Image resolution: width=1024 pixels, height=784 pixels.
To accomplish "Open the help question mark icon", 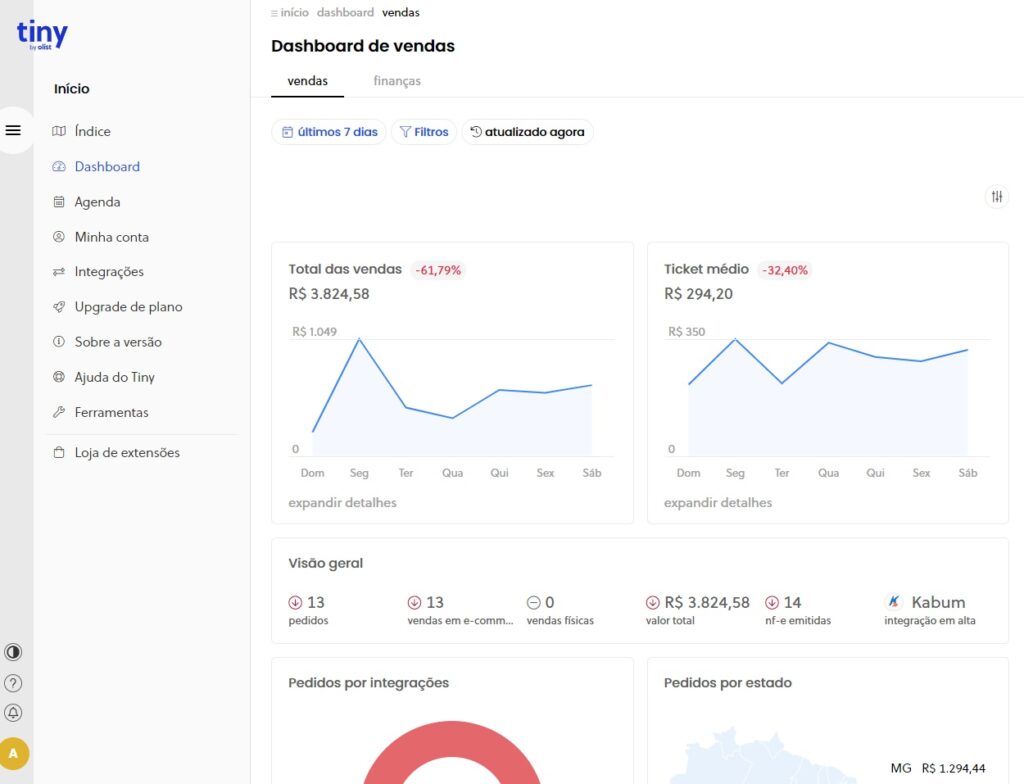I will coord(13,683).
